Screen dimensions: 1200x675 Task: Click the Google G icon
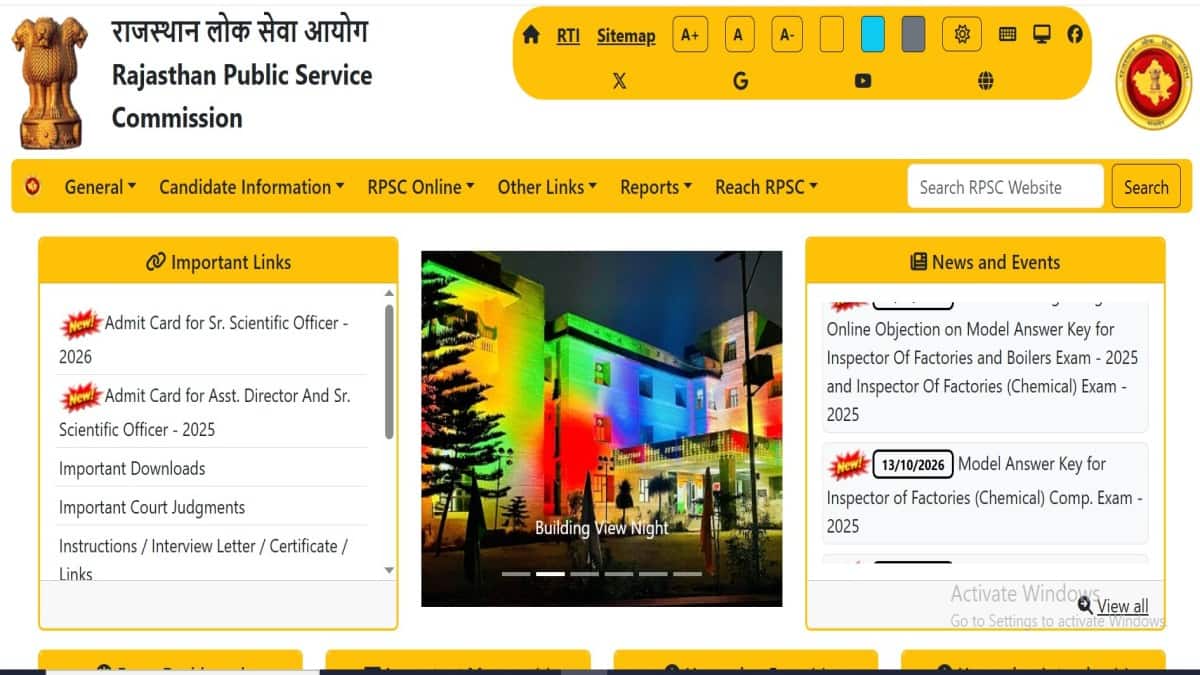tap(741, 81)
